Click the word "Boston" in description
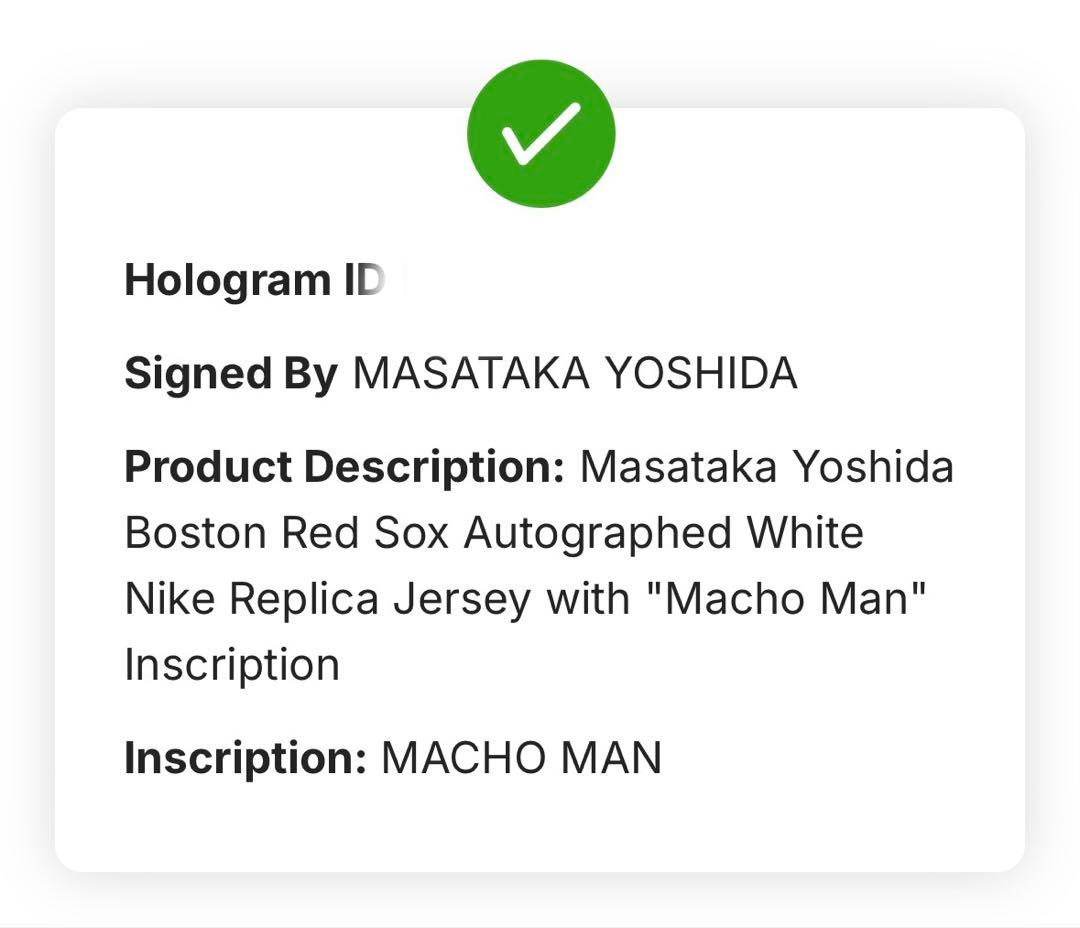Image resolution: width=1080 pixels, height=928 pixels. point(195,533)
